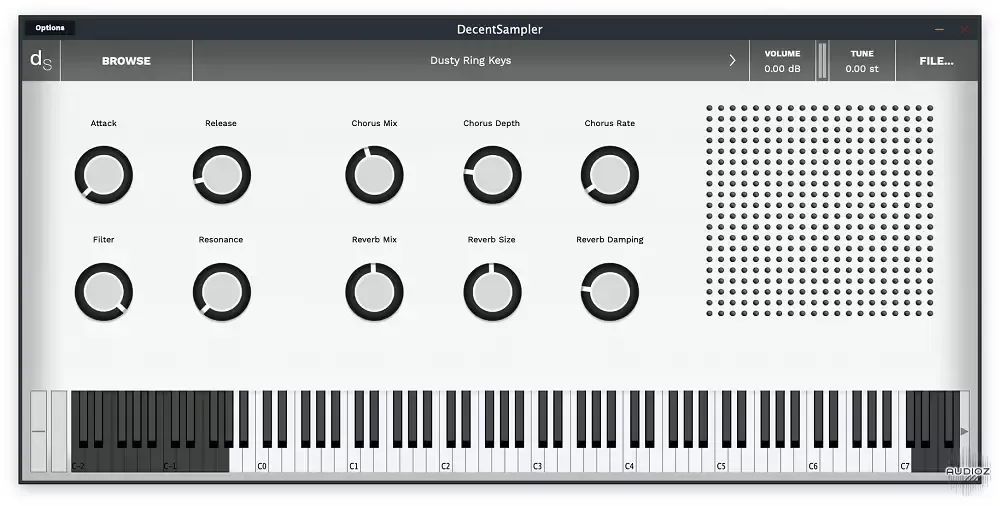Click the Dusty Ring Keys preset name
The height and width of the screenshot is (506, 1000).
[471, 61]
